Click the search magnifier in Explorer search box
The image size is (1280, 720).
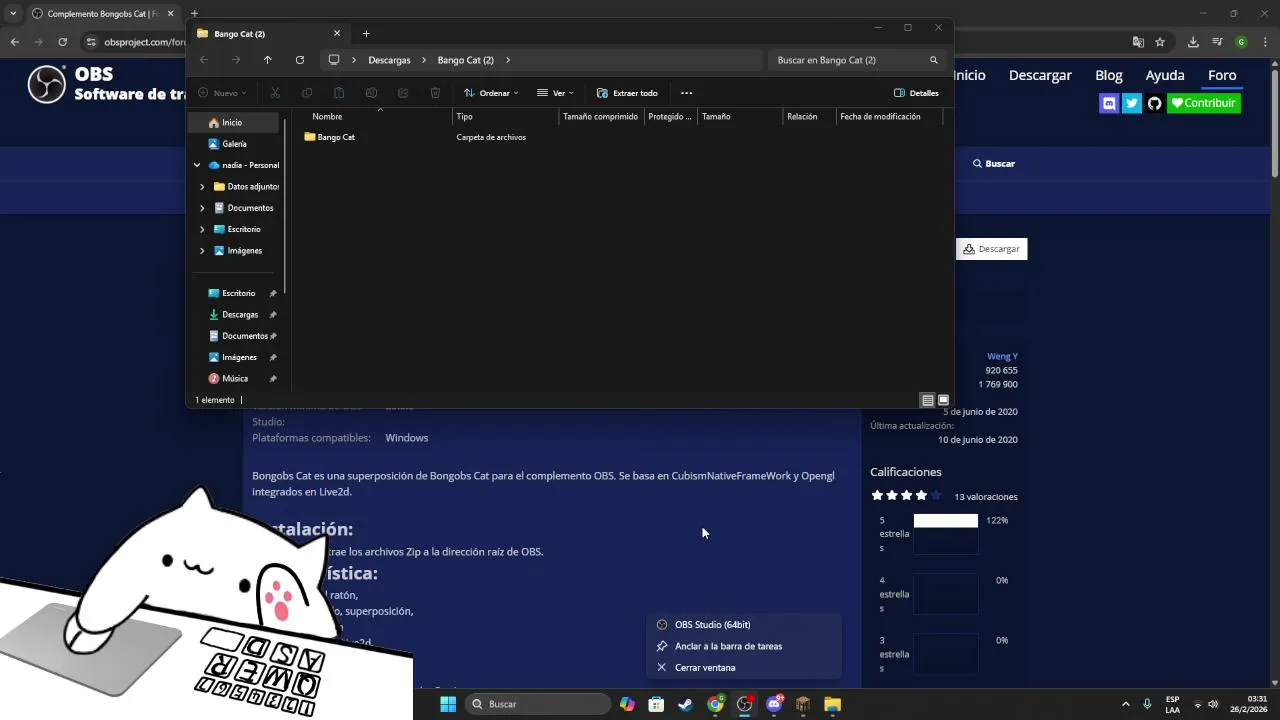click(x=934, y=60)
